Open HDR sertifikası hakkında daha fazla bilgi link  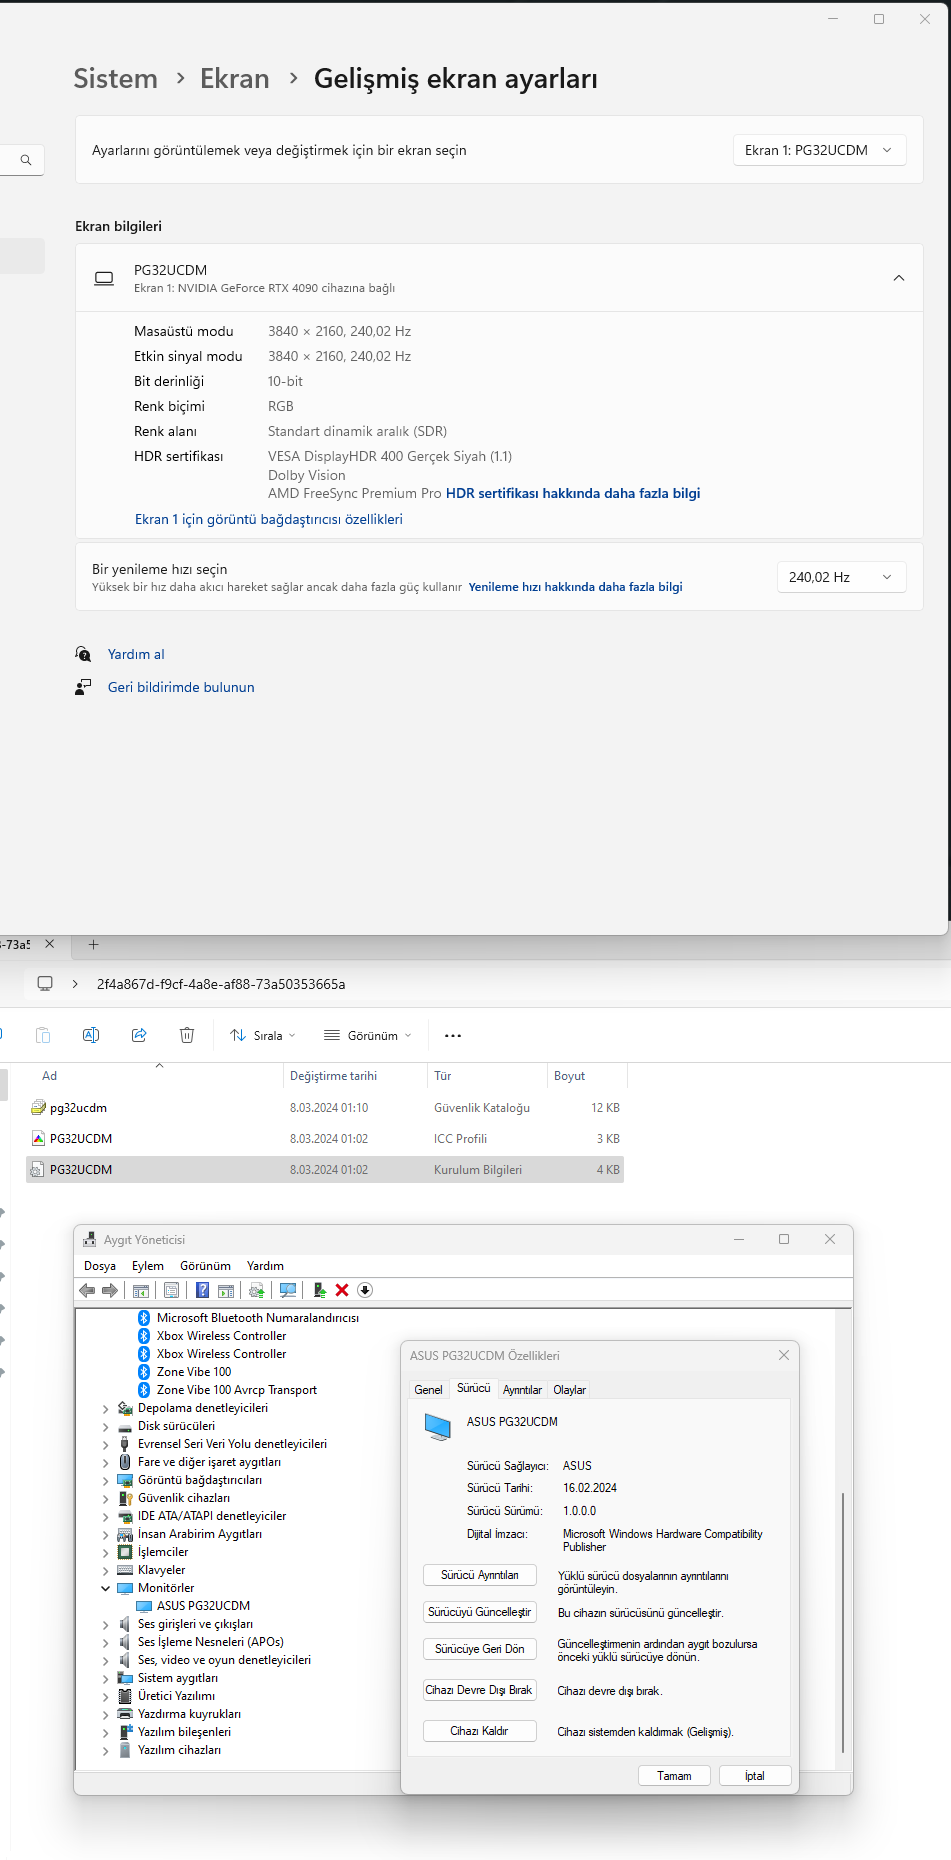[573, 493]
